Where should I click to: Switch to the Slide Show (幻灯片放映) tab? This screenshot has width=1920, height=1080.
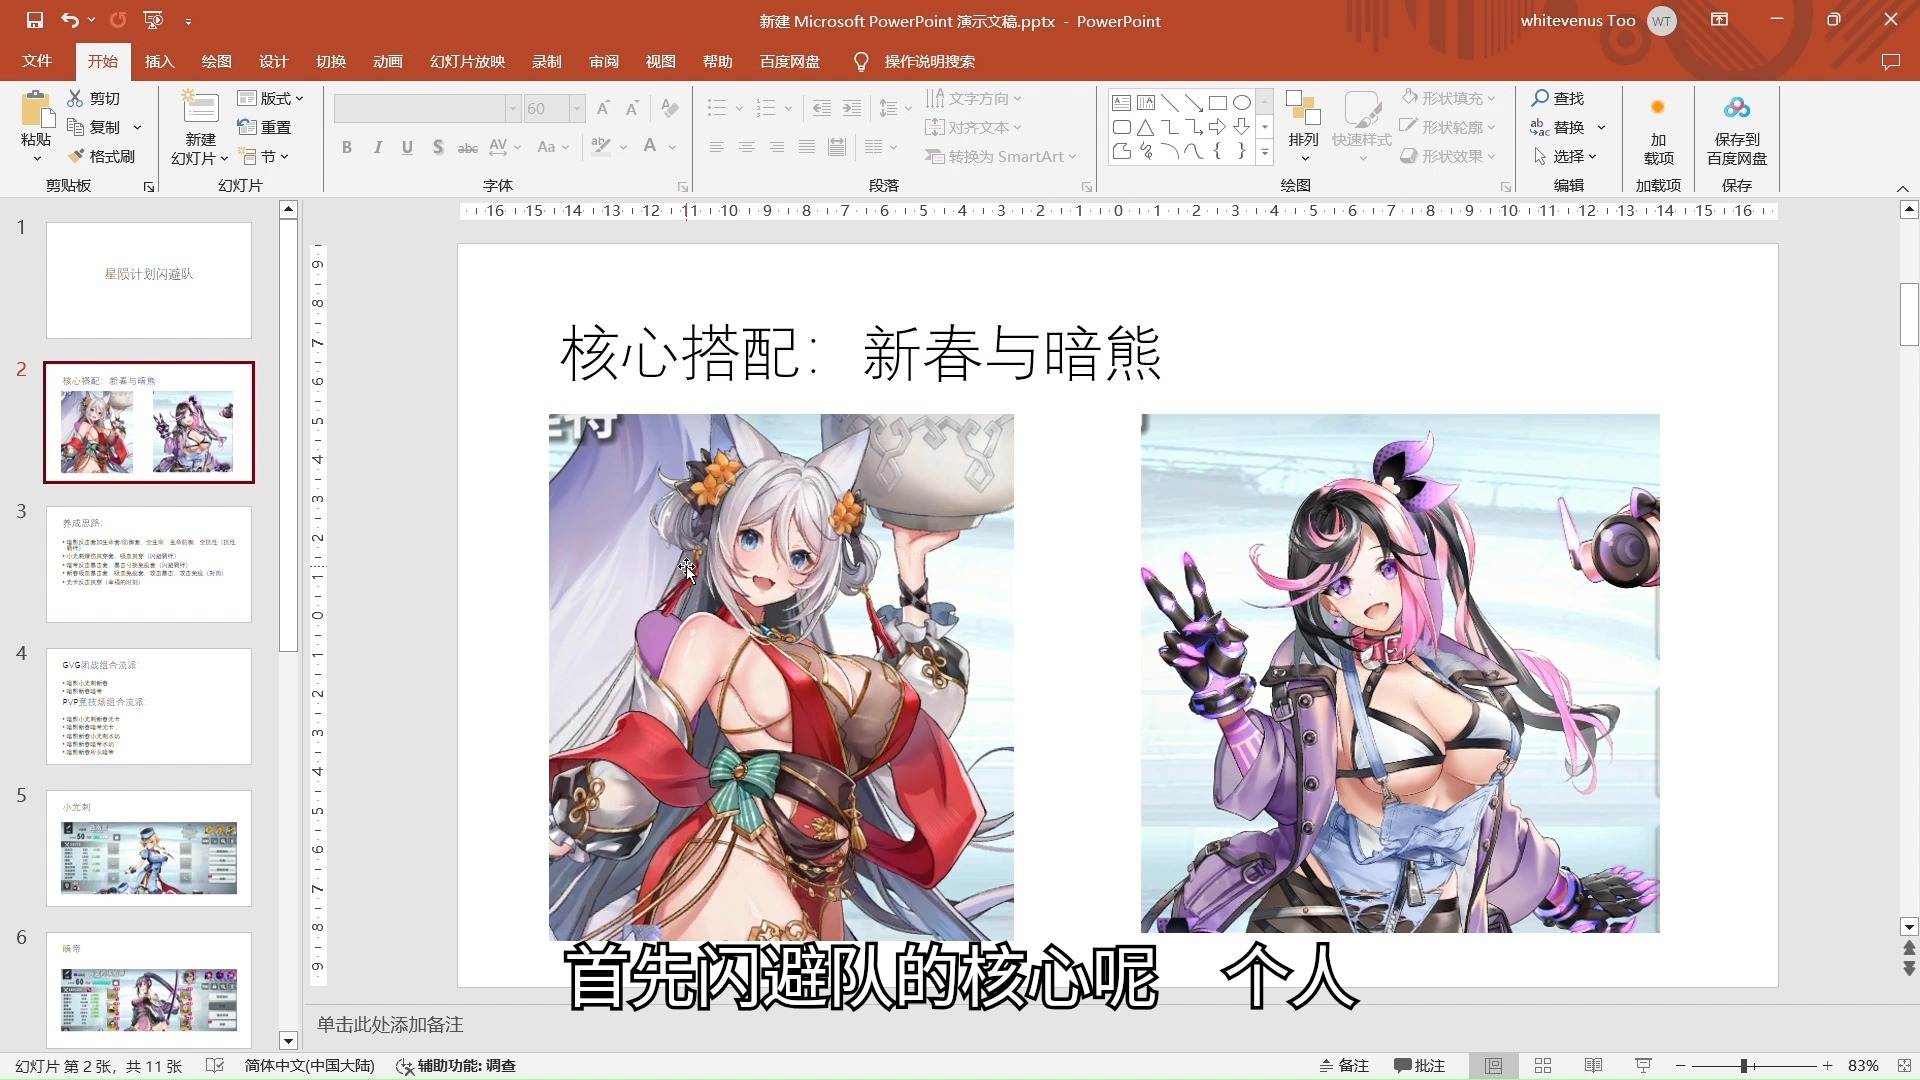tap(467, 62)
